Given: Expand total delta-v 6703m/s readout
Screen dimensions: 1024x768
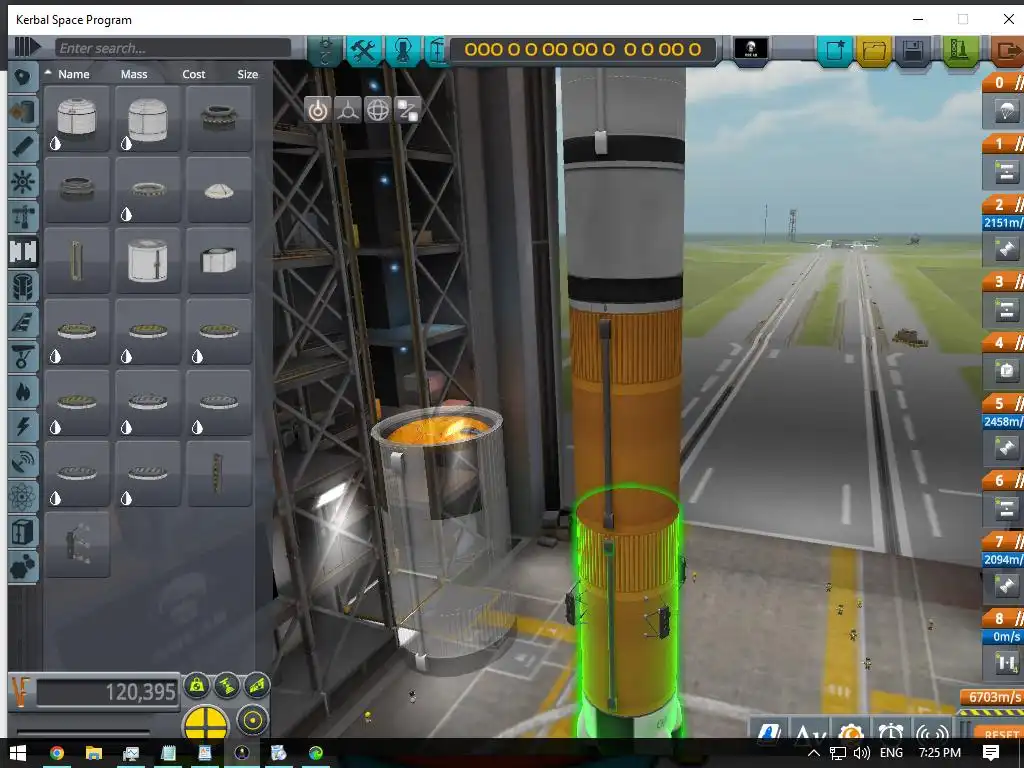Looking at the screenshot, I should pyautogui.click(x=993, y=697).
